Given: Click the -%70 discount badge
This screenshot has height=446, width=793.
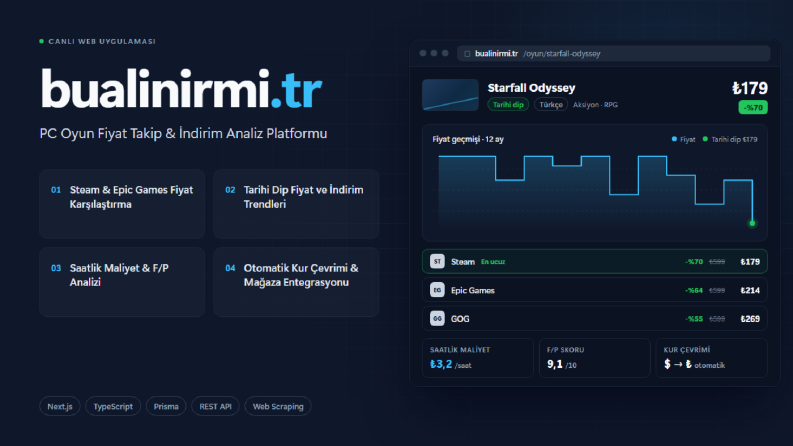Looking at the screenshot, I should click(753, 107).
